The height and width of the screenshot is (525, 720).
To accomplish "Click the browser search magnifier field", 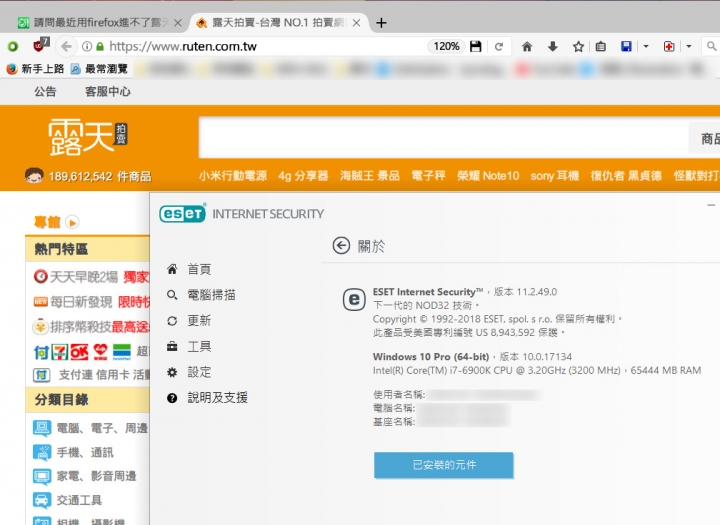I will coord(712,46).
